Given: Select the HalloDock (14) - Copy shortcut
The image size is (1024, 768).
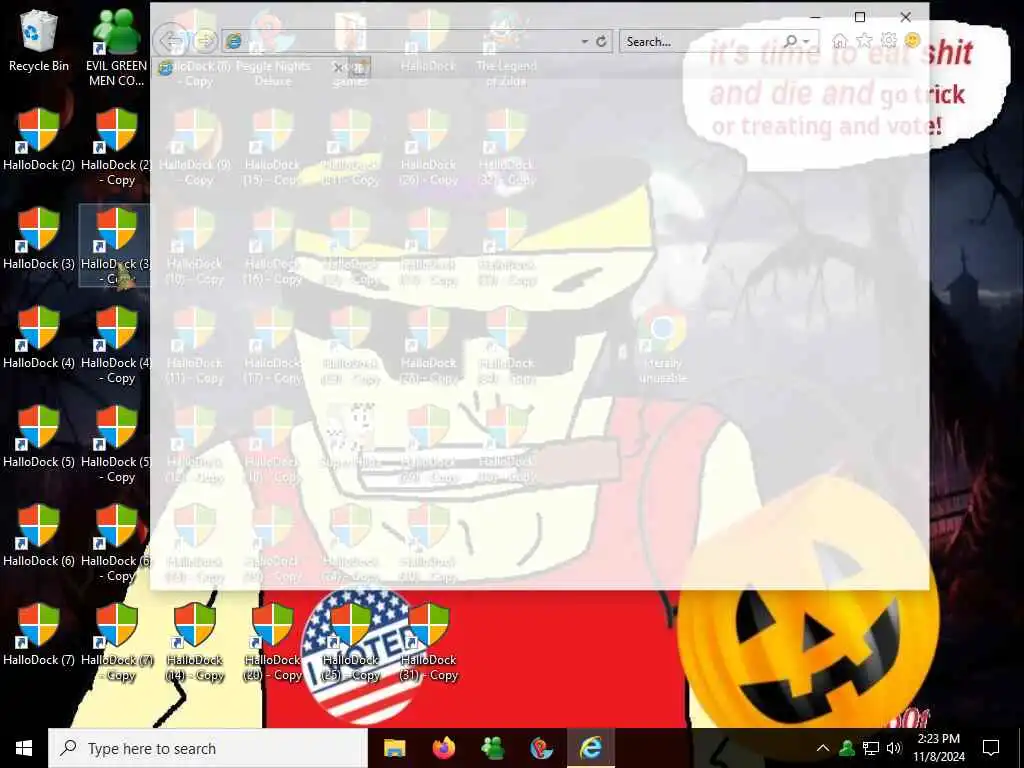Looking at the screenshot, I should (x=195, y=643).
